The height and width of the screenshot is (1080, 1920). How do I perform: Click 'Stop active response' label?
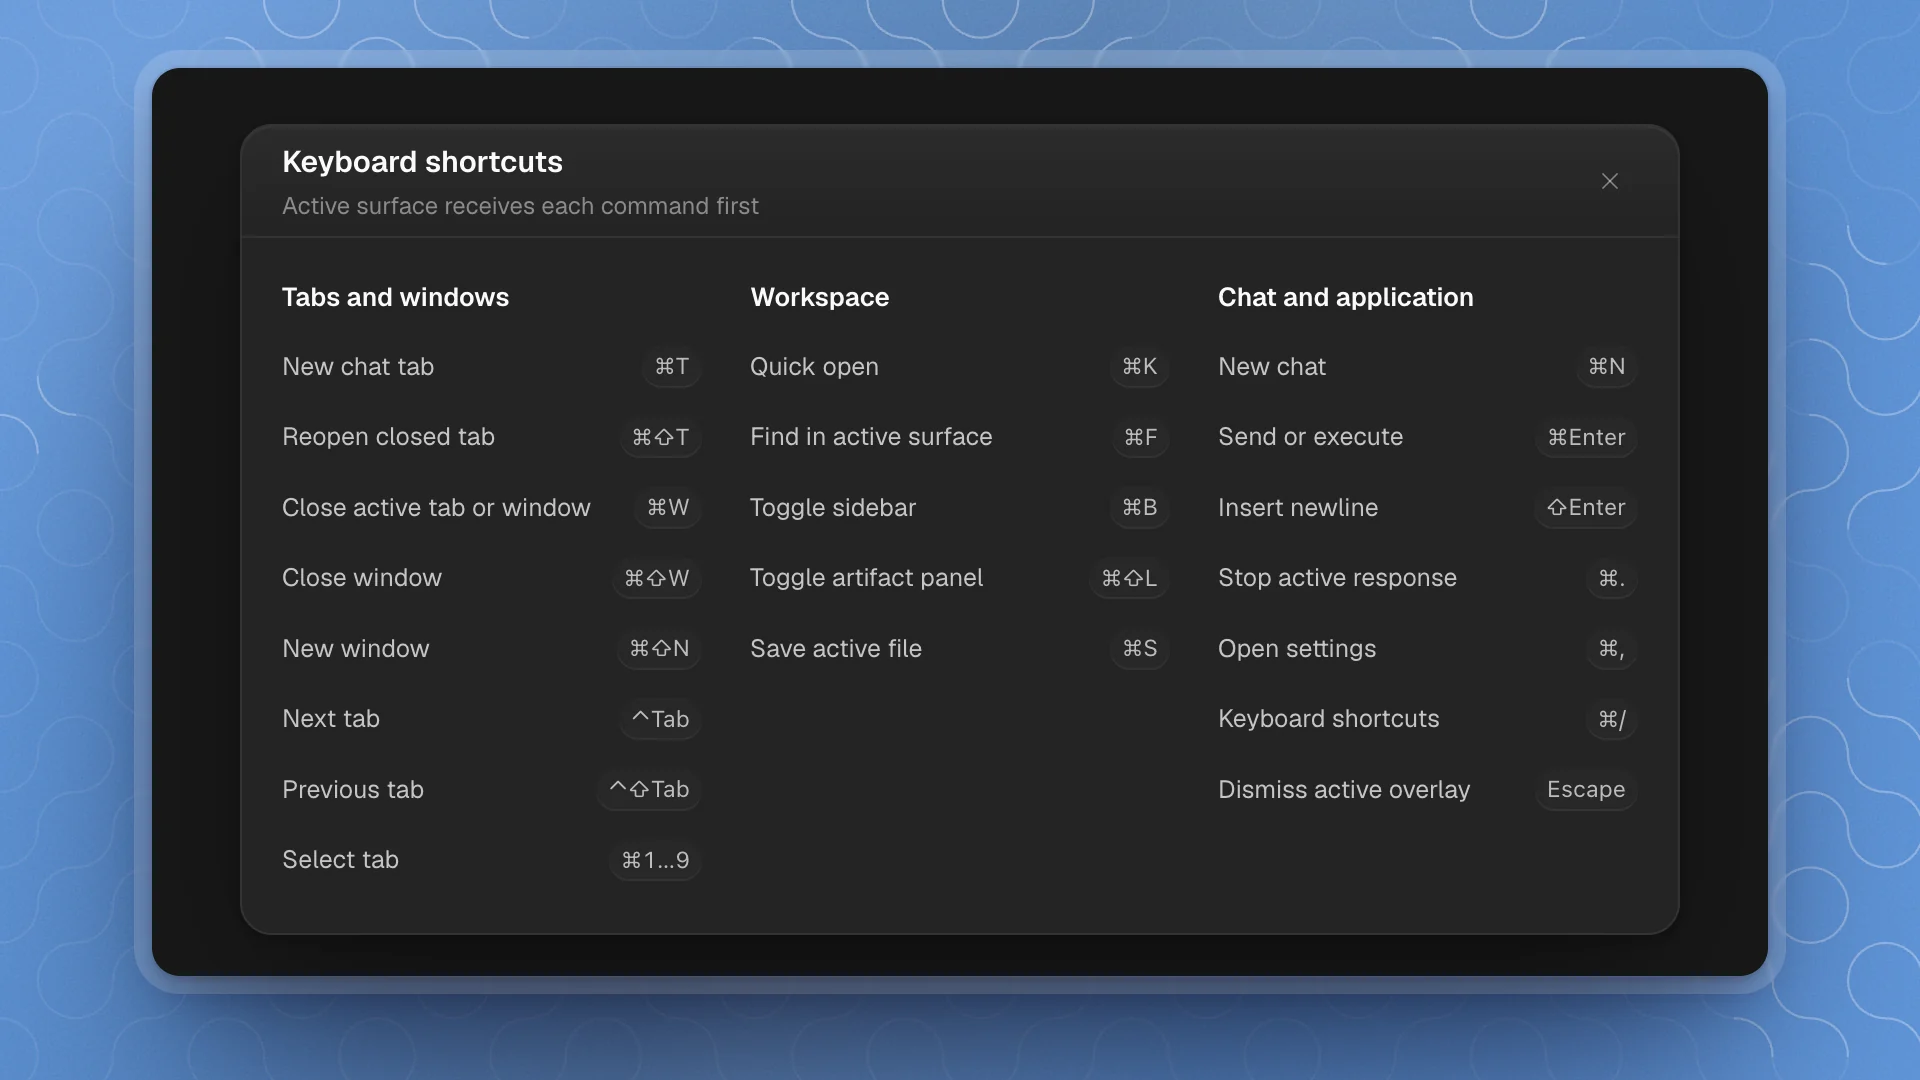(1337, 578)
